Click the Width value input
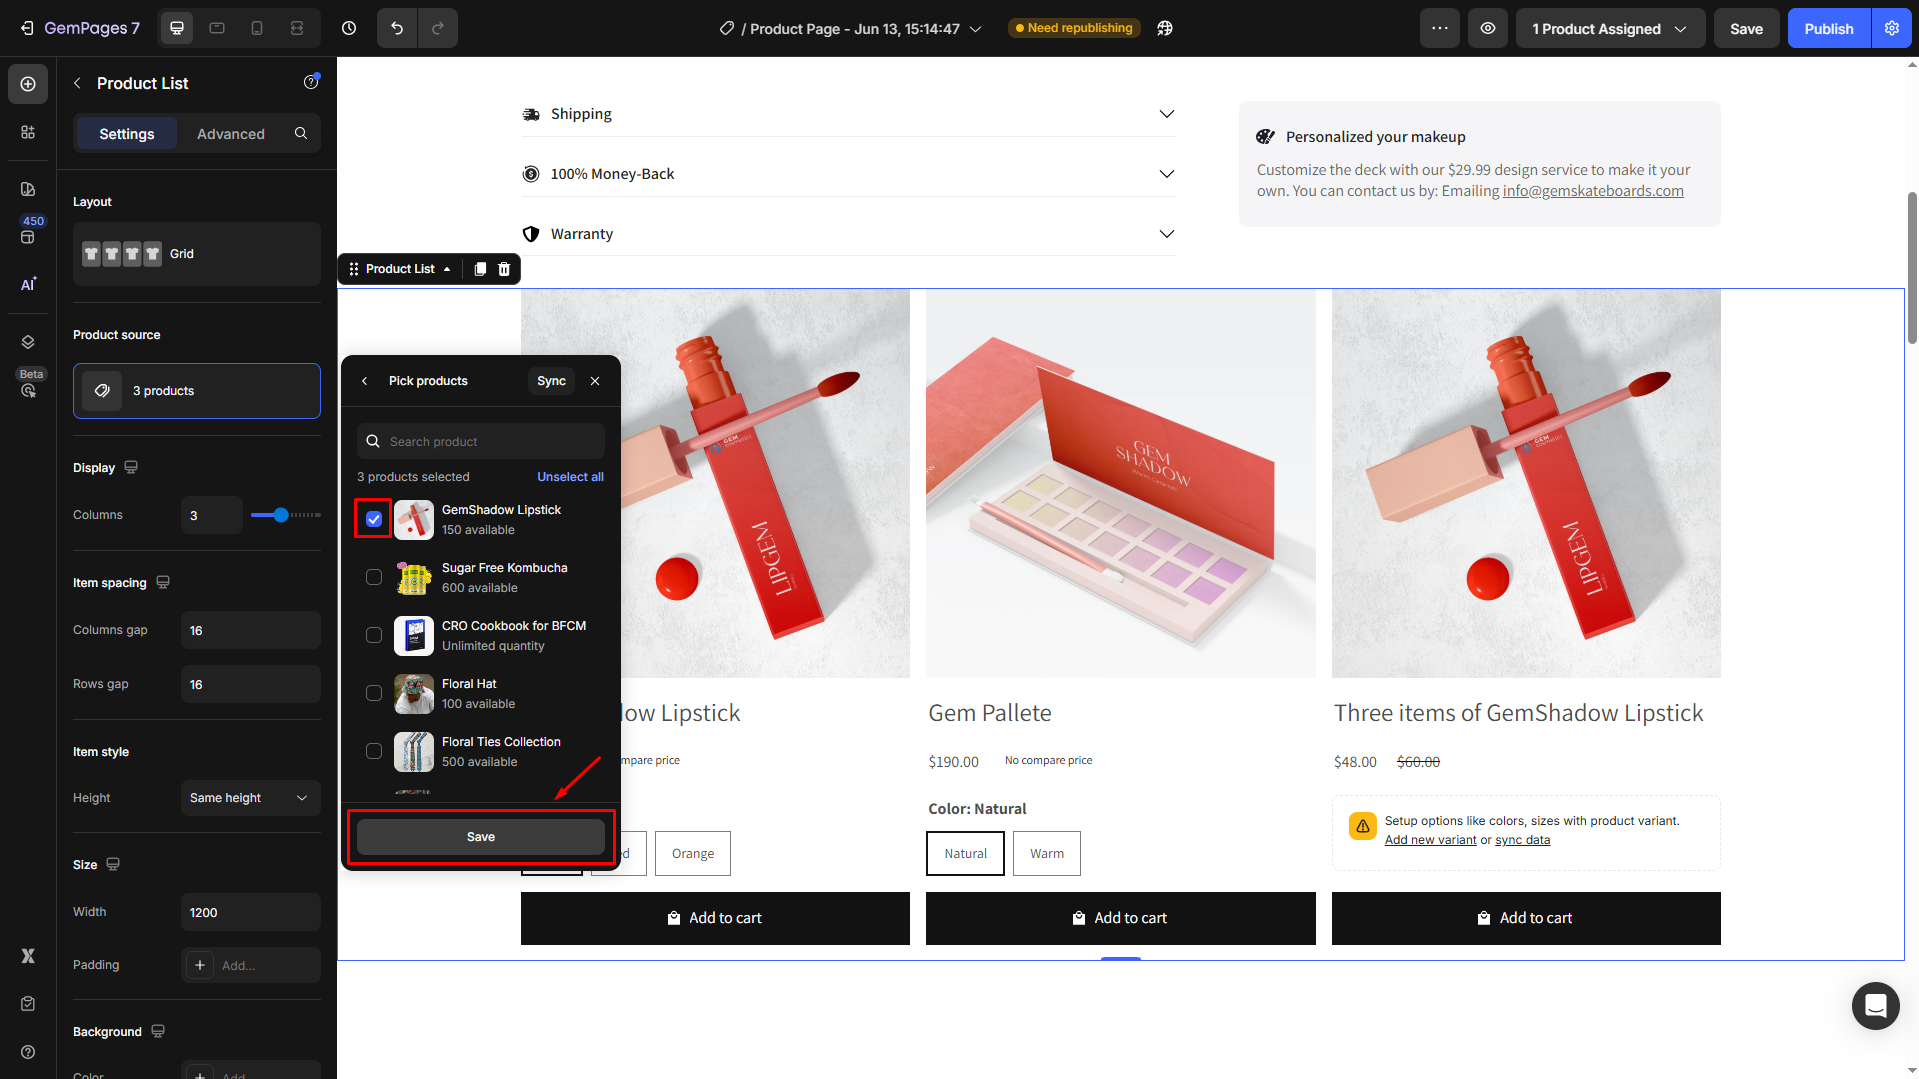1919x1079 pixels. (250, 913)
